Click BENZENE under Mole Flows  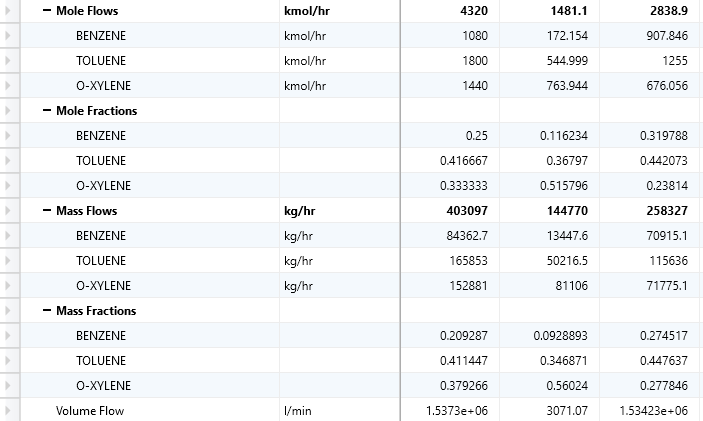101,36
